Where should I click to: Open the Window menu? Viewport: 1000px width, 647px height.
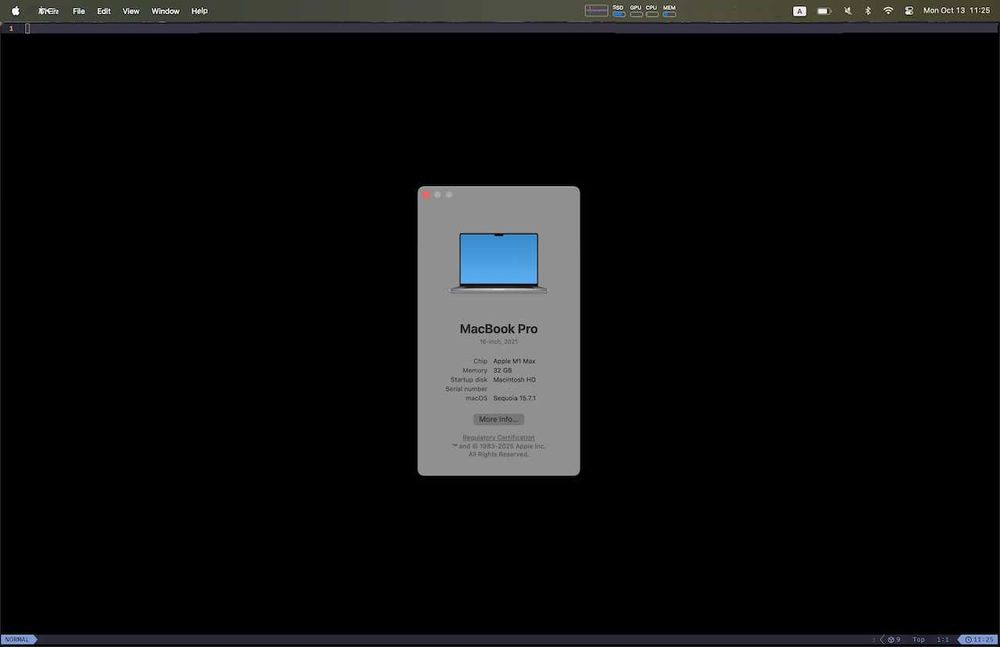coord(165,11)
